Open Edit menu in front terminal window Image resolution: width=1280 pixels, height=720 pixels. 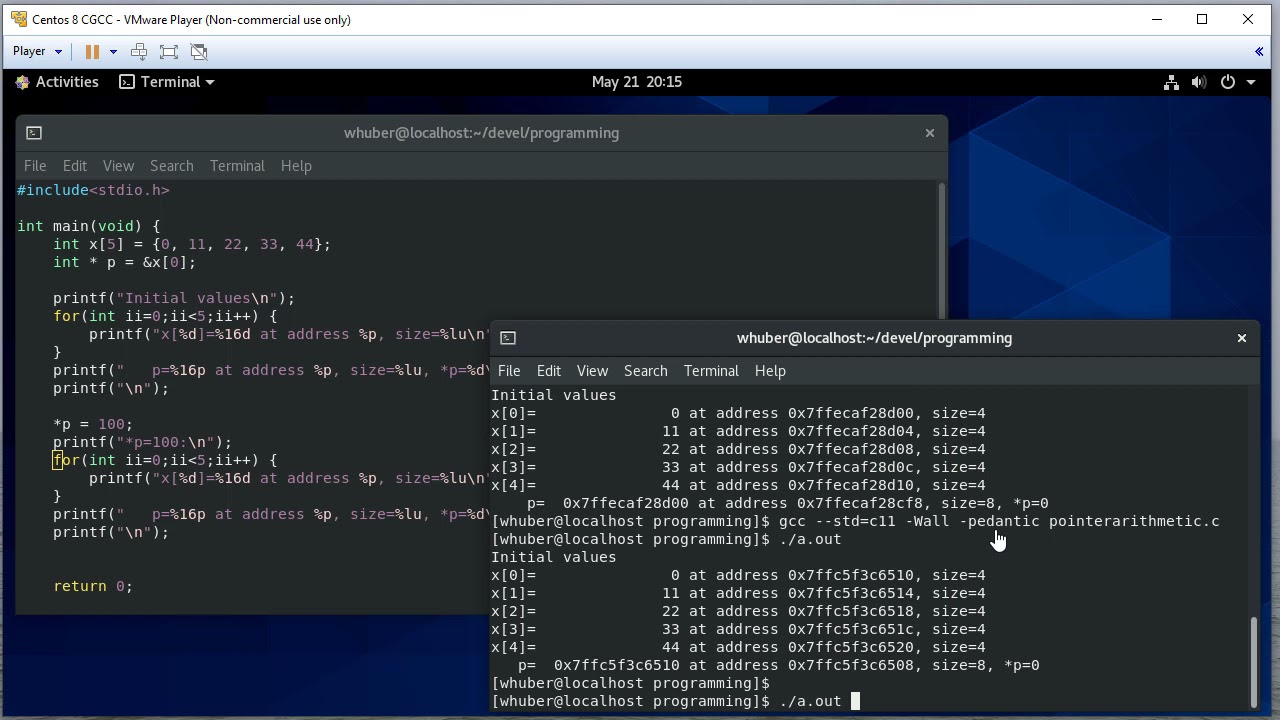pyautogui.click(x=549, y=371)
